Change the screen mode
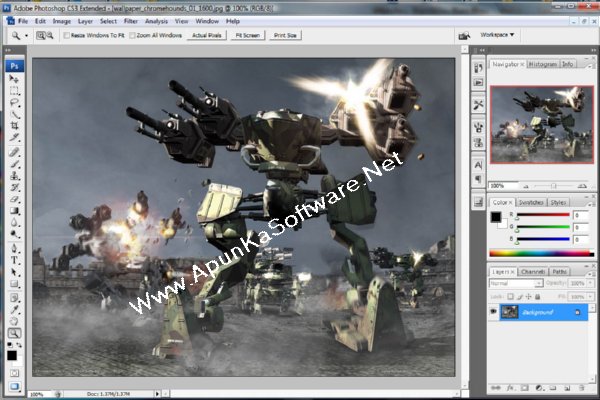600x400 pixels. tap(14, 386)
